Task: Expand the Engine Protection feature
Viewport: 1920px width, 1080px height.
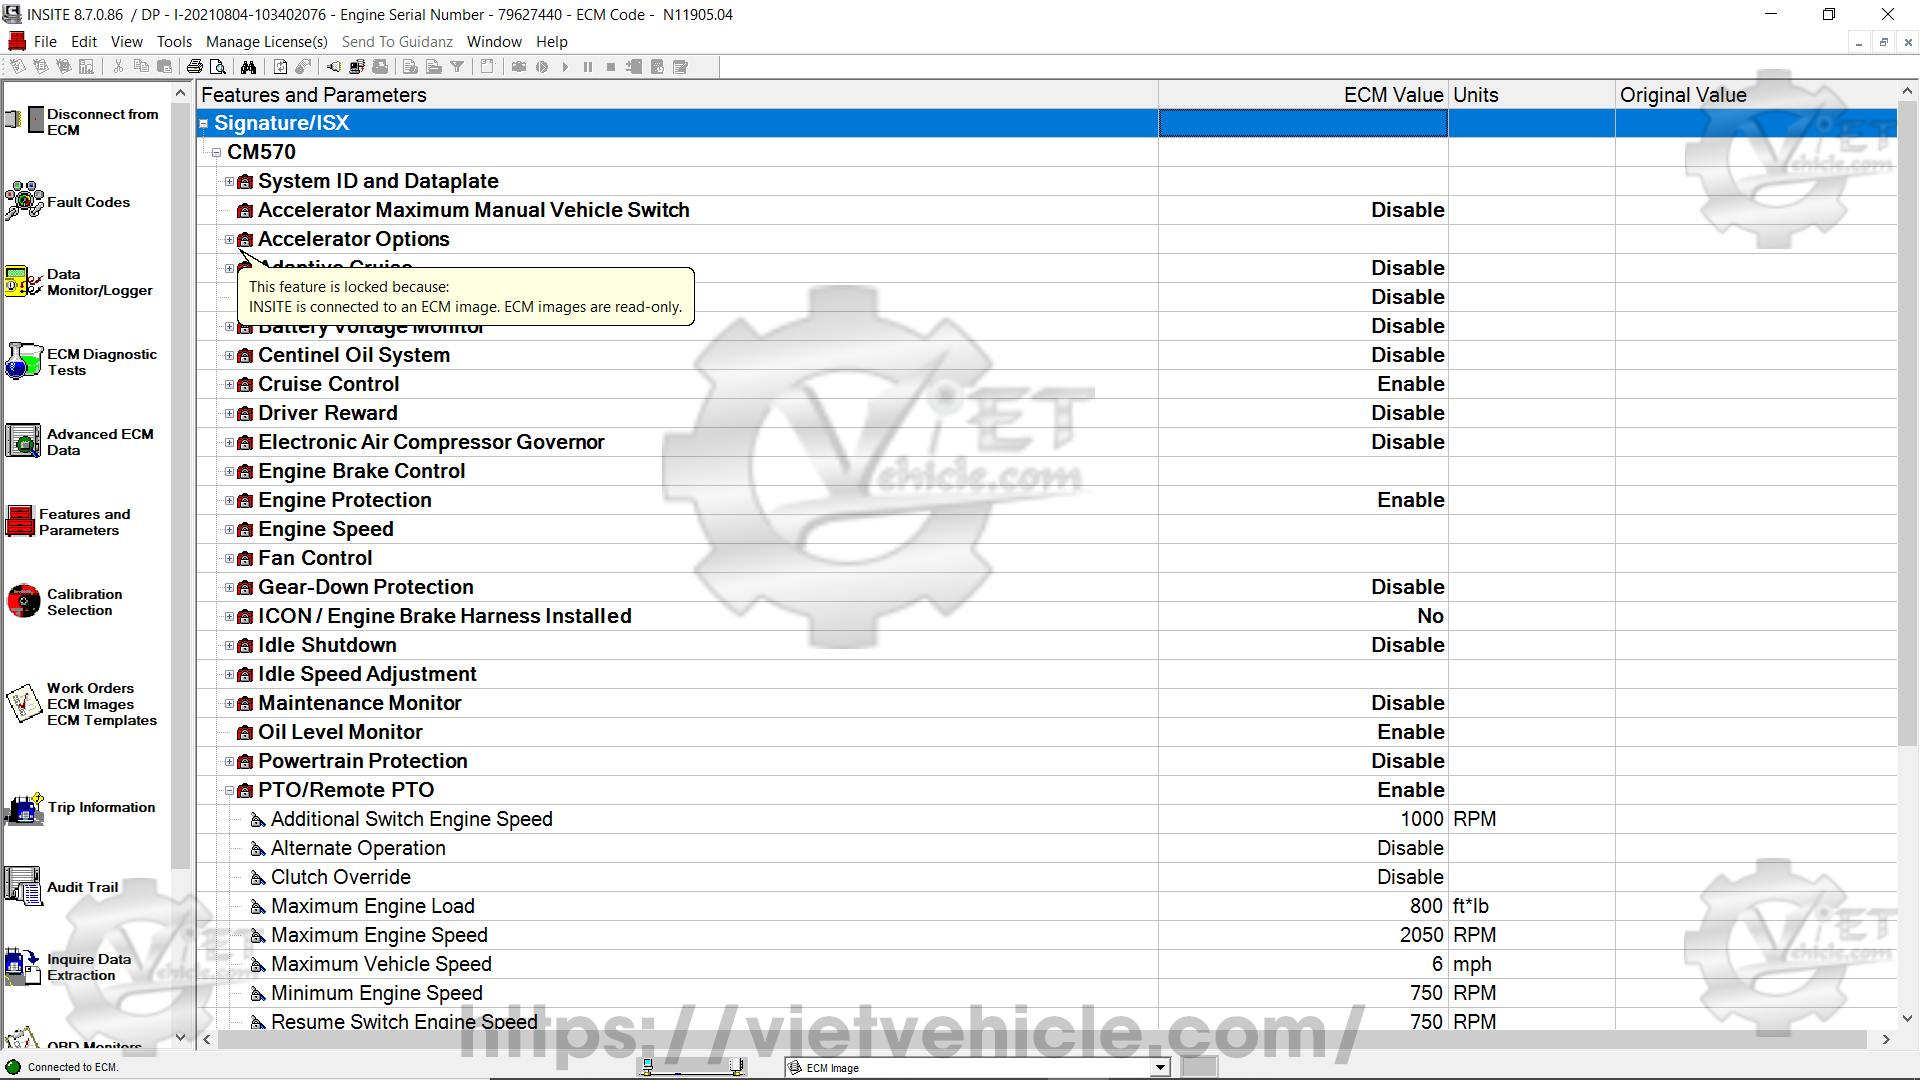Action: click(x=229, y=501)
